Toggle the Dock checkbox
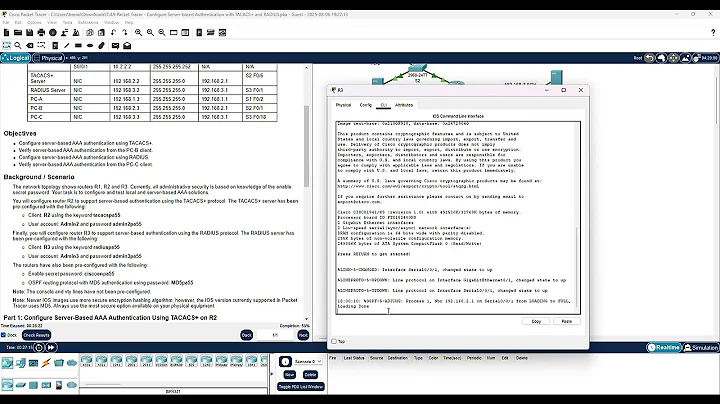The height and width of the screenshot is (404, 720). 4,335
